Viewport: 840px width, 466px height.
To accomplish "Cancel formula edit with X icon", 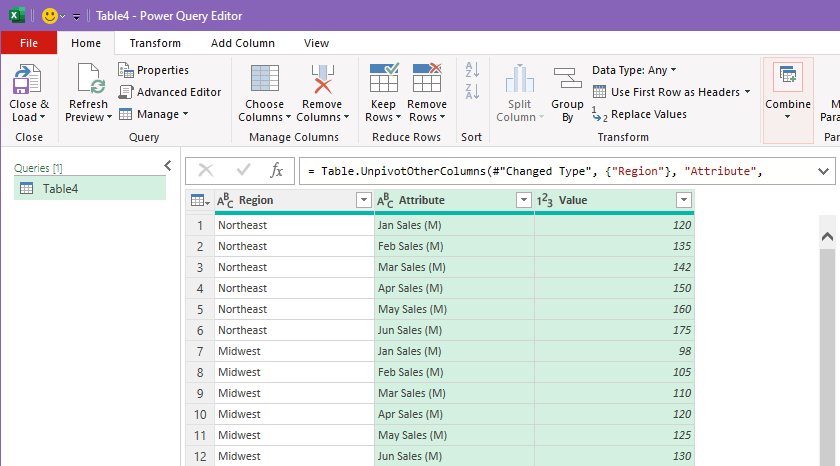I will pyautogui.click(x=206, y=171).
